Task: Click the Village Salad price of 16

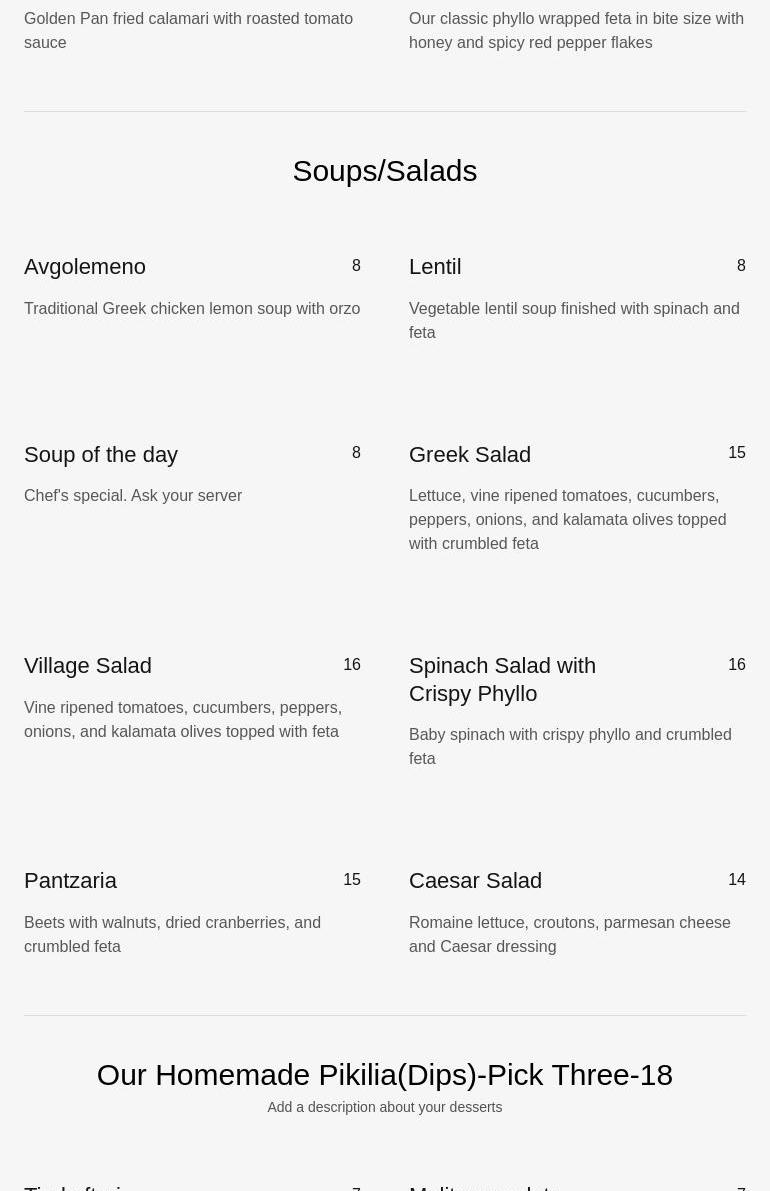Action: [351, 665]
